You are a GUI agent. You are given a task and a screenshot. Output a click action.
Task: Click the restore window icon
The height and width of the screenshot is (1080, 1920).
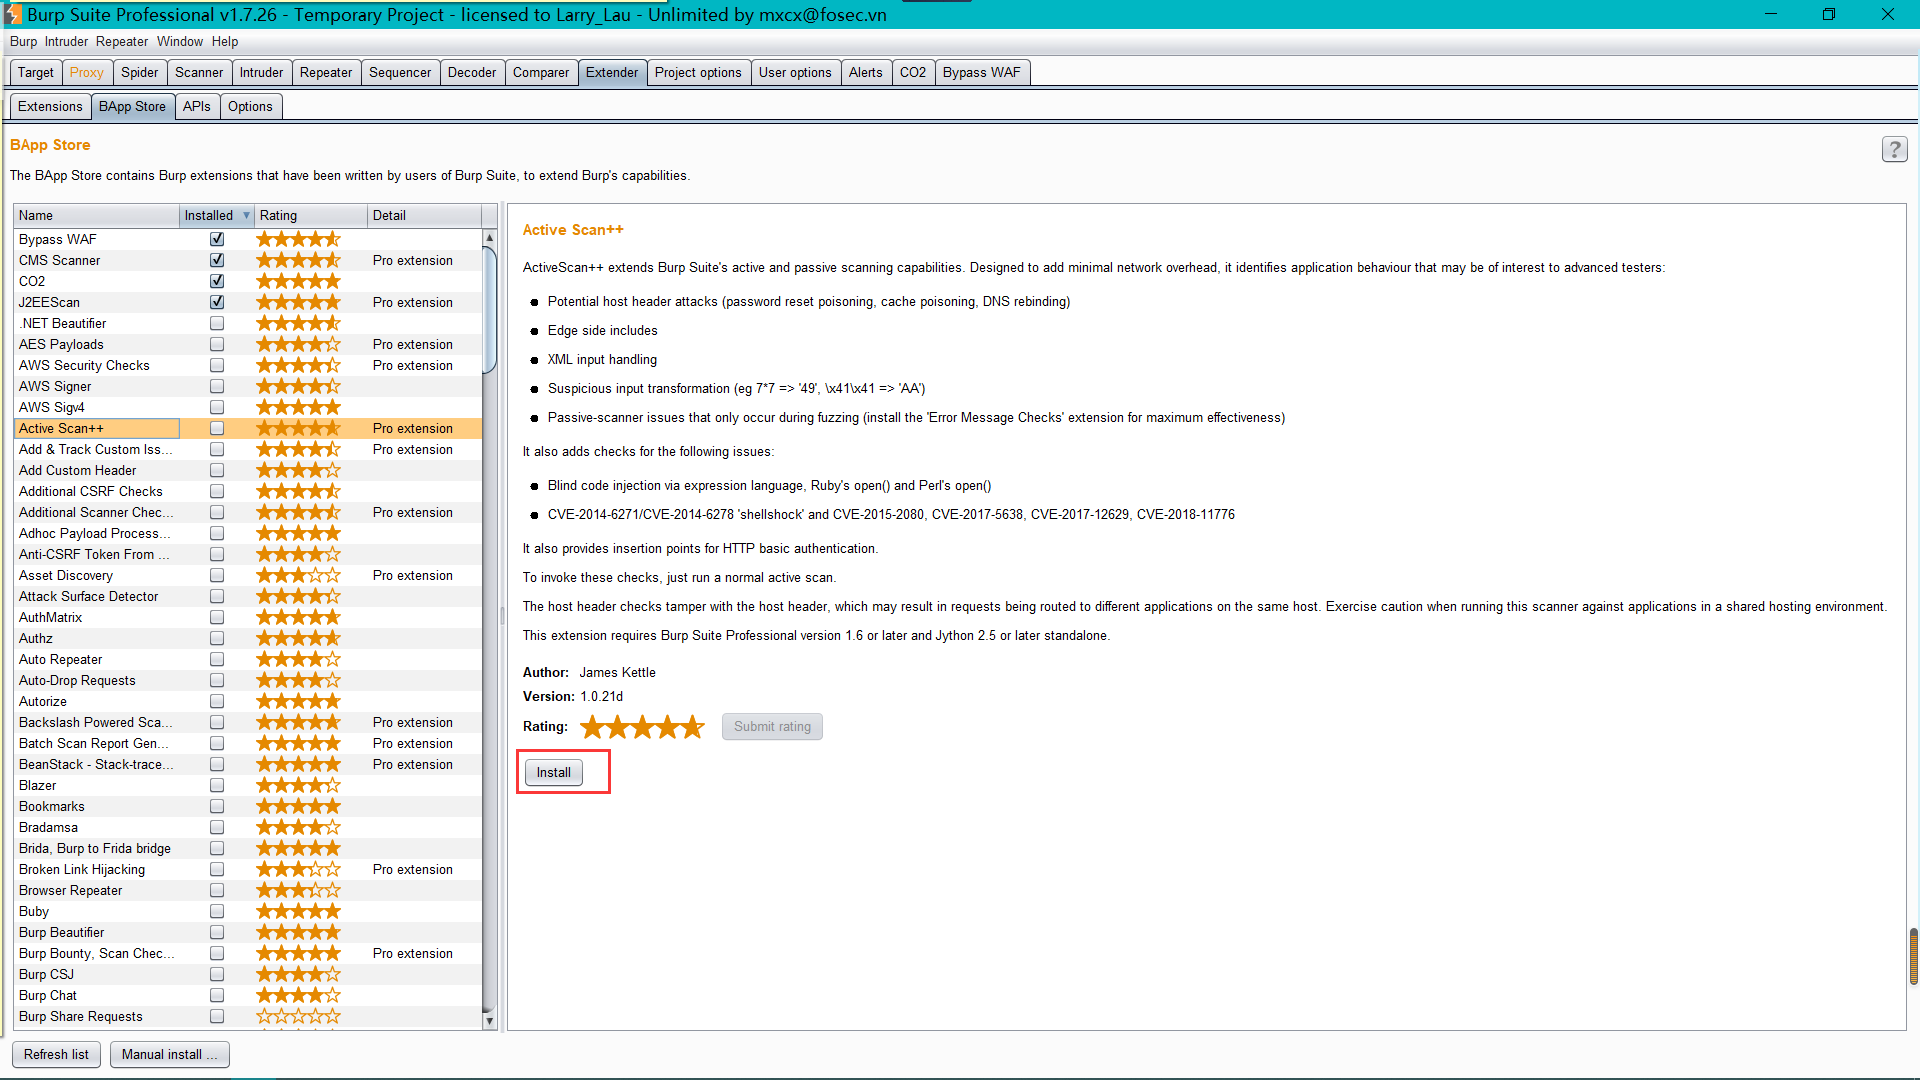[x=1828, y=14]
